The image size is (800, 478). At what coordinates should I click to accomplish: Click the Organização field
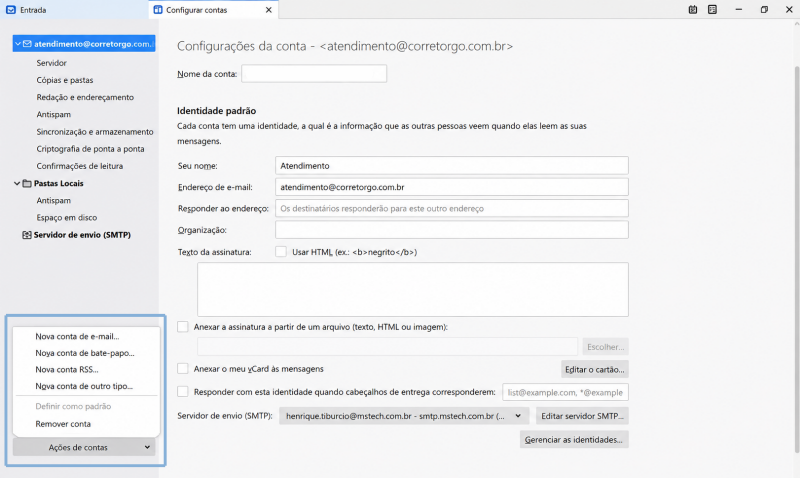pyautogui.click(x=452, y=230)
